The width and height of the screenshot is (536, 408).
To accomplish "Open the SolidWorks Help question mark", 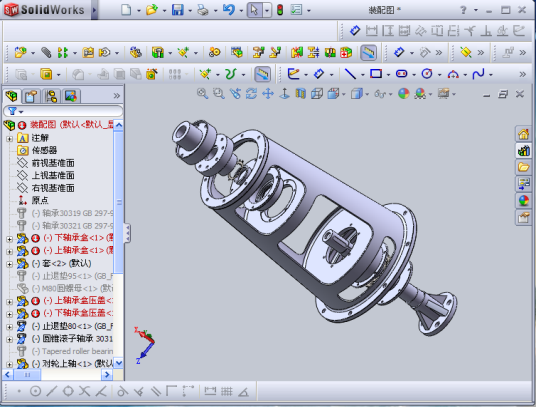I will pos(463,10).
